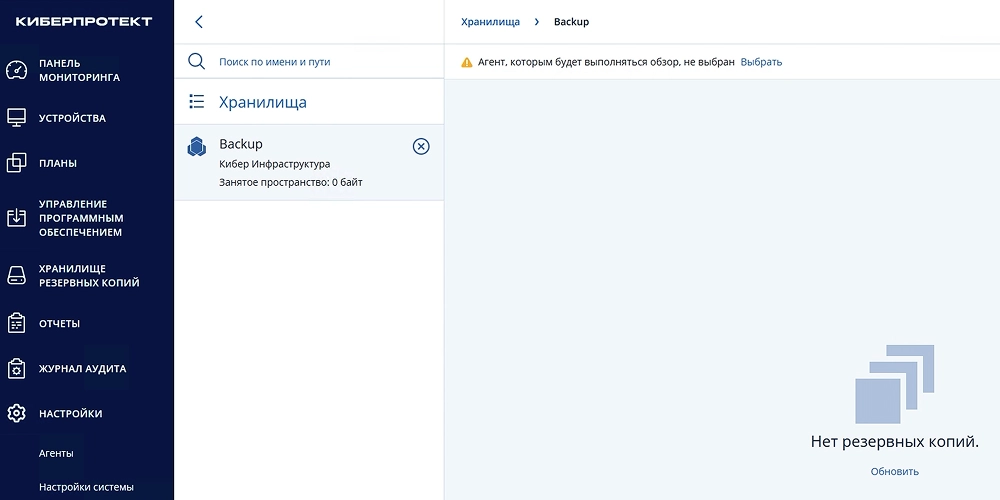Select the Backup storage list entry
The width and height of the screenshot is (1000, 500).
pos(300,163)
